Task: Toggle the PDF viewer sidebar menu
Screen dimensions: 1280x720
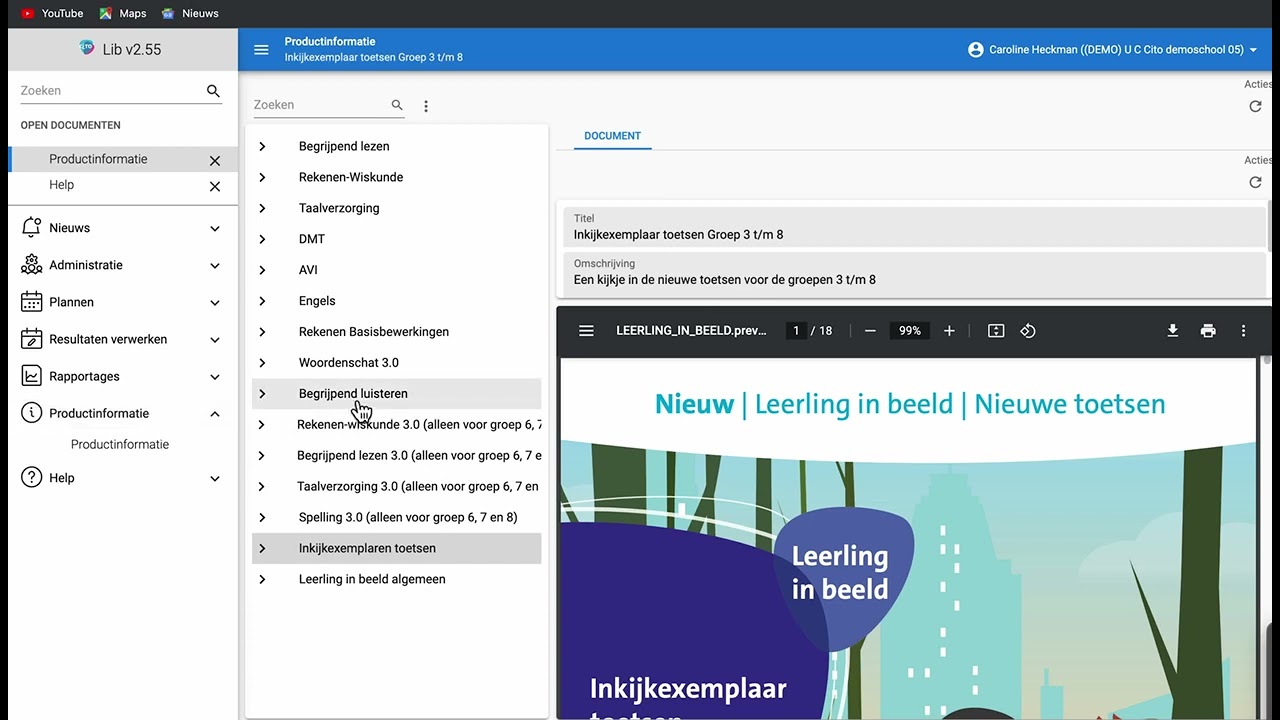Action: pyautogui.click(x=587, y=331)
